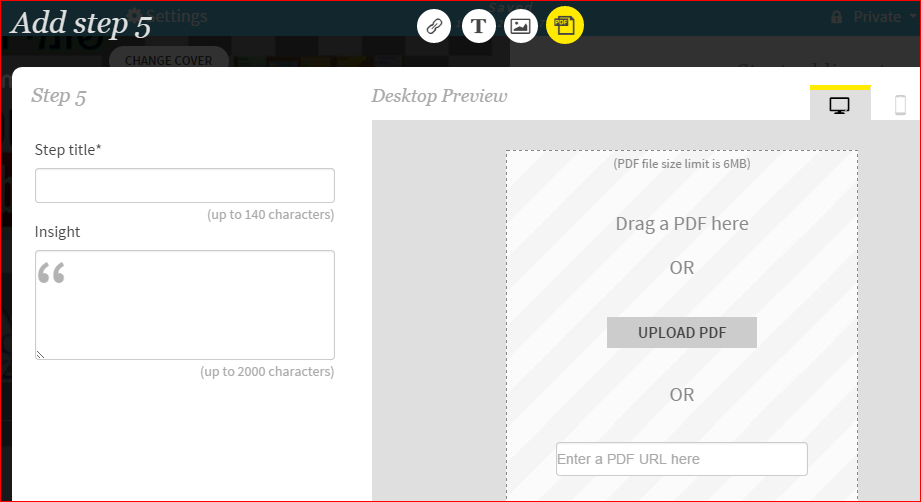Click the 'Insight' field label
The height and width of the screenshot is (502, 921).
pyautogui.click(x=57, y=232)
